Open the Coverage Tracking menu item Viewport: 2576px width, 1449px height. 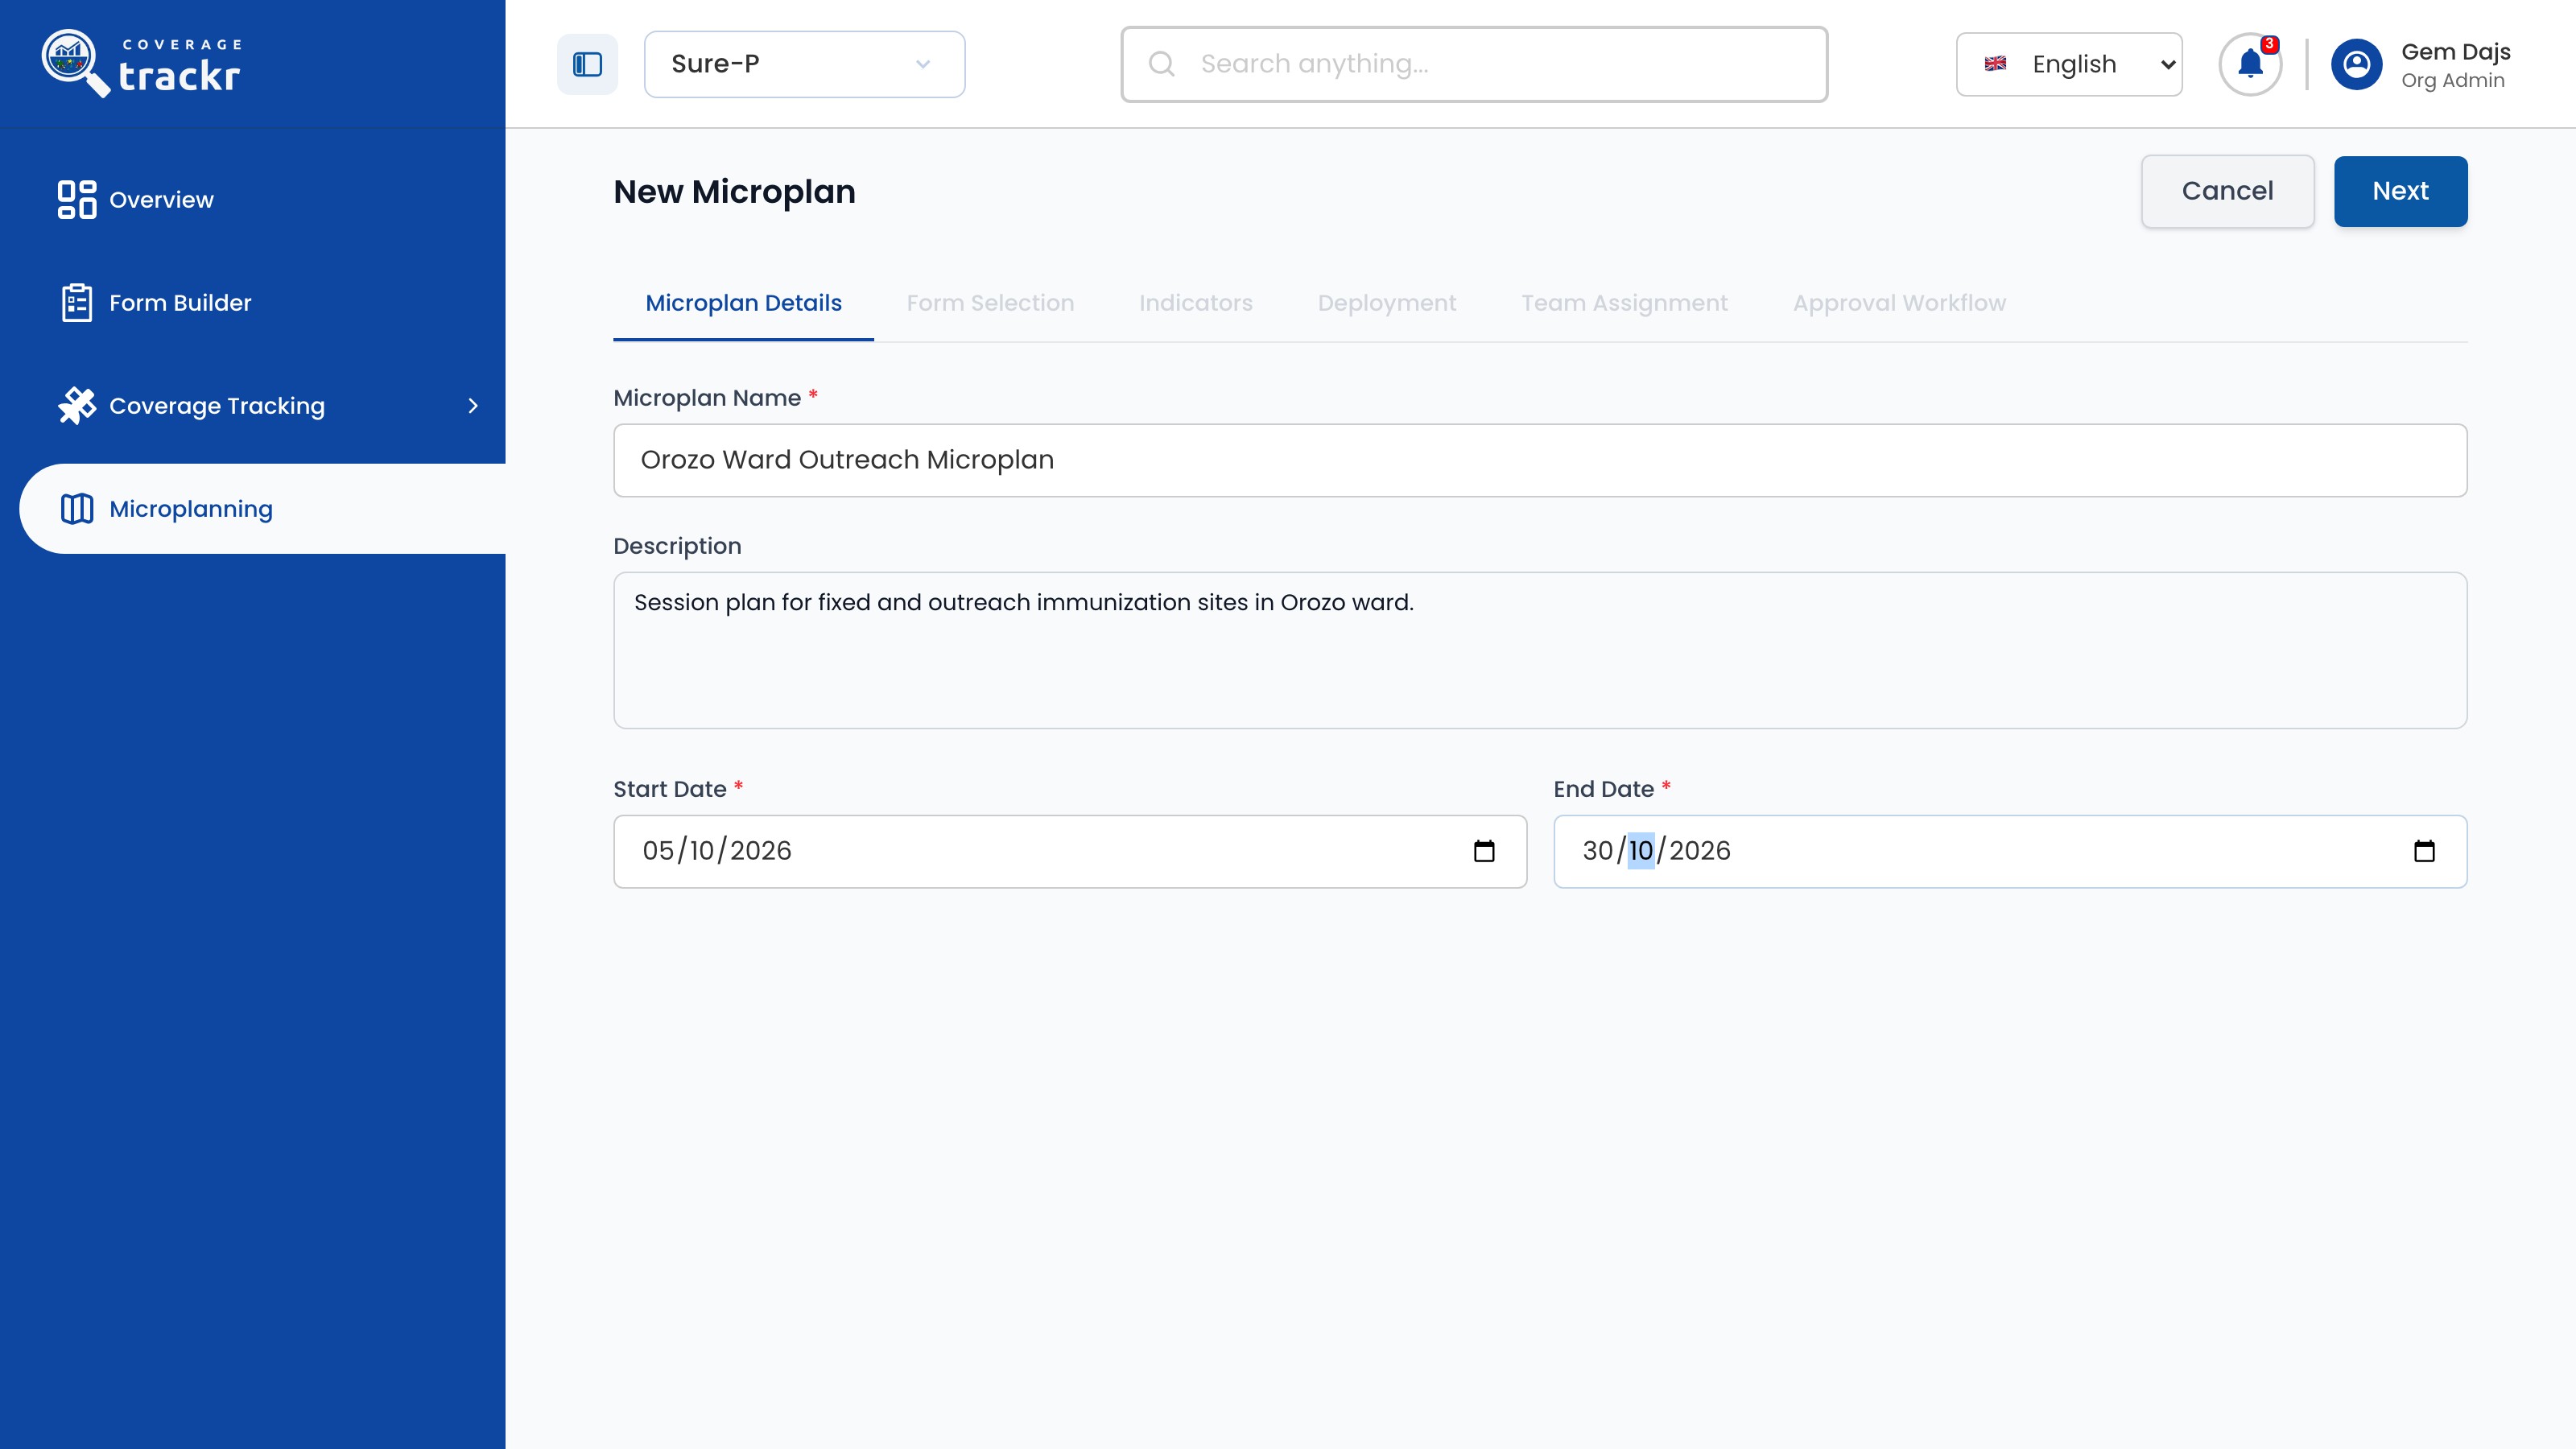pos(217,406)
